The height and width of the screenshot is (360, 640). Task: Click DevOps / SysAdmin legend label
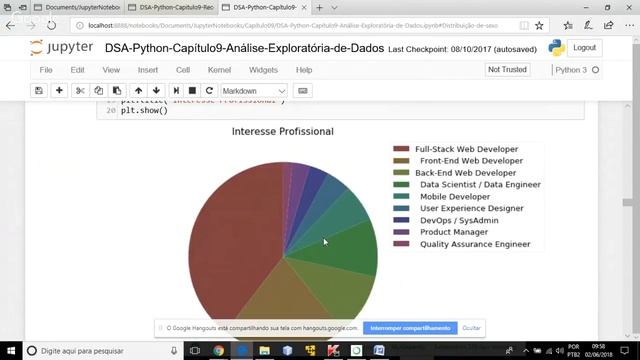tap(459, 220)
